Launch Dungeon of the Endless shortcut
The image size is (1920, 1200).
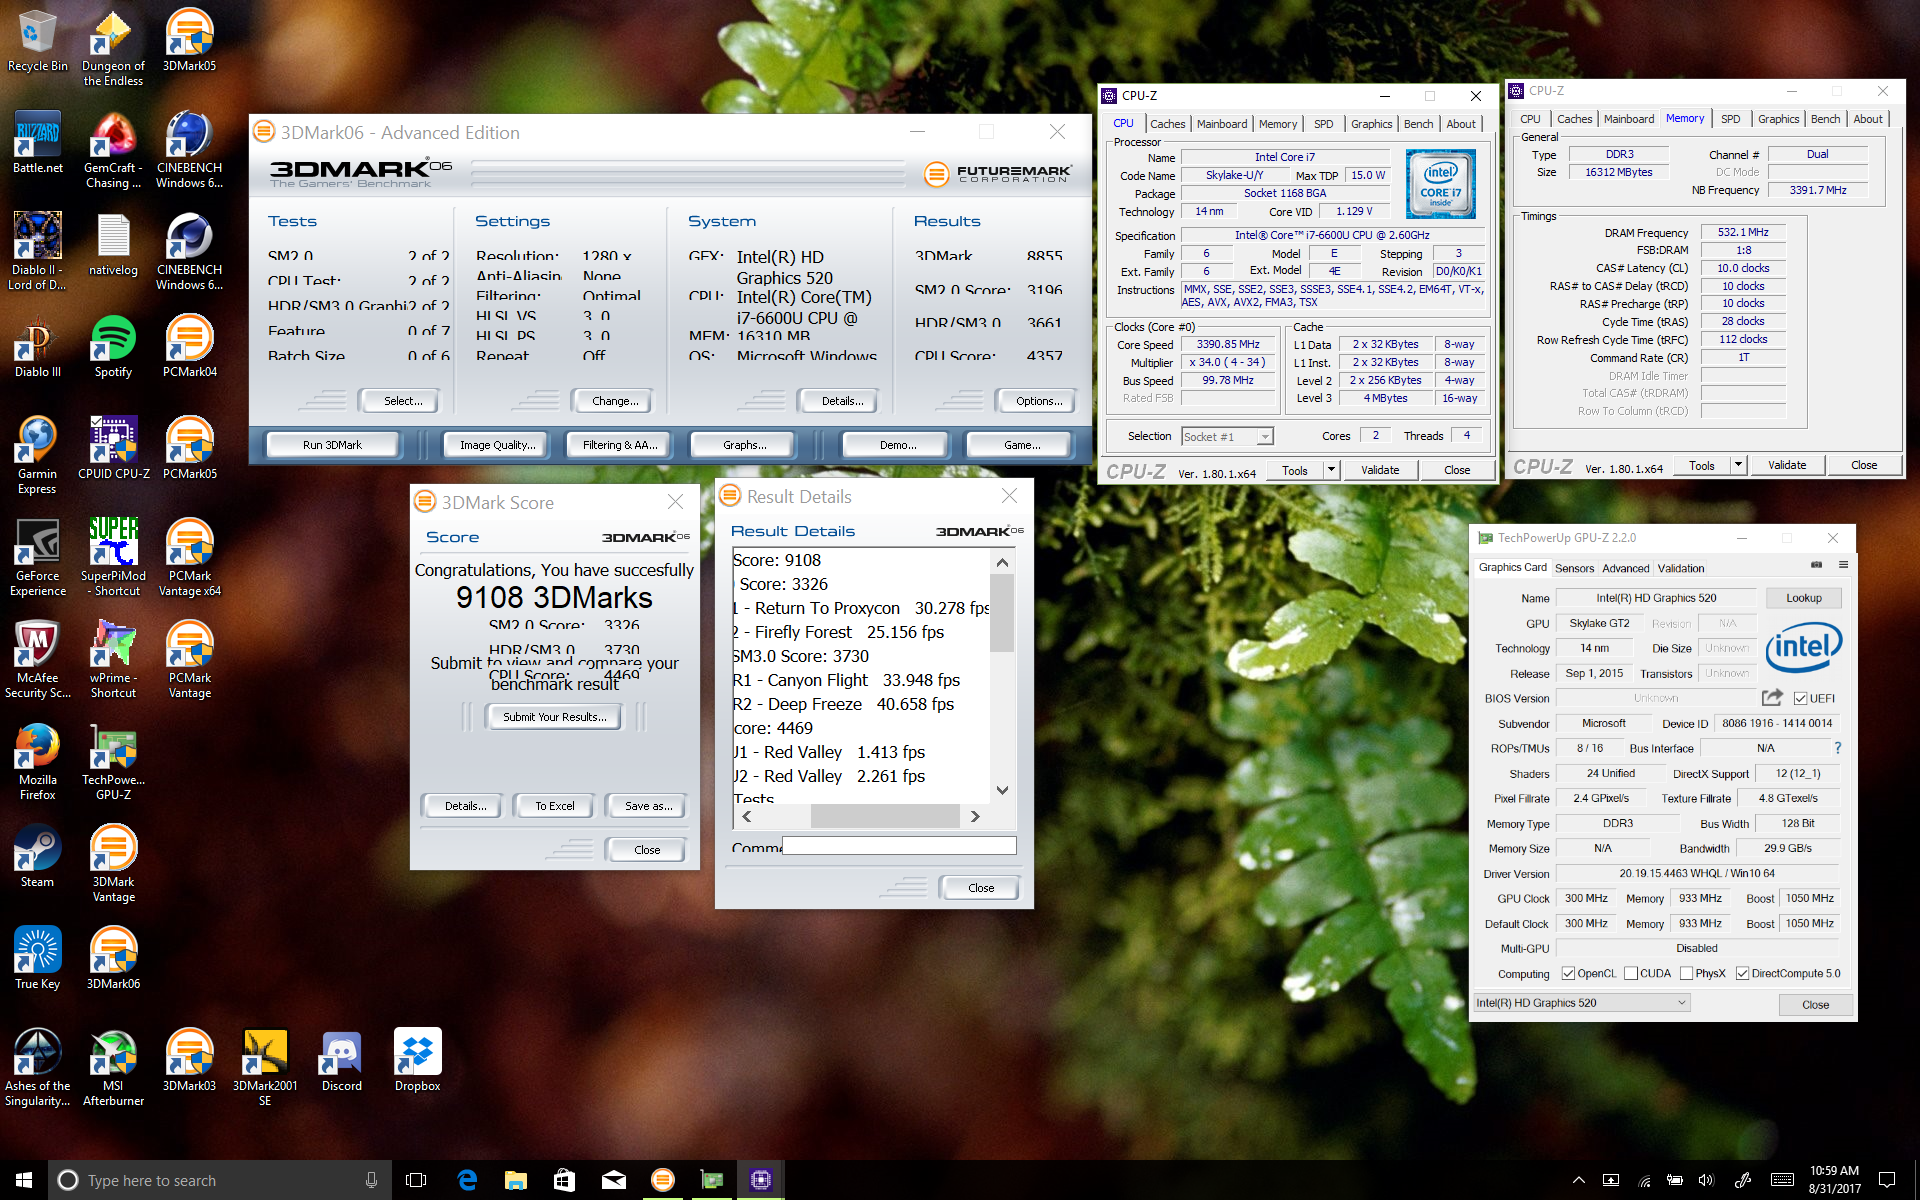pyautogui.click(x=113, y=47)
